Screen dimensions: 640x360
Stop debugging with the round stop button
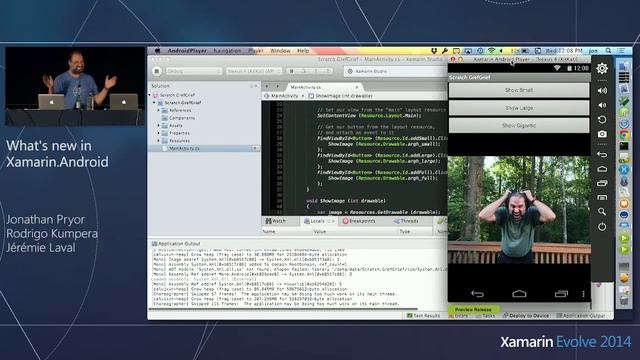tap(157, 71)
